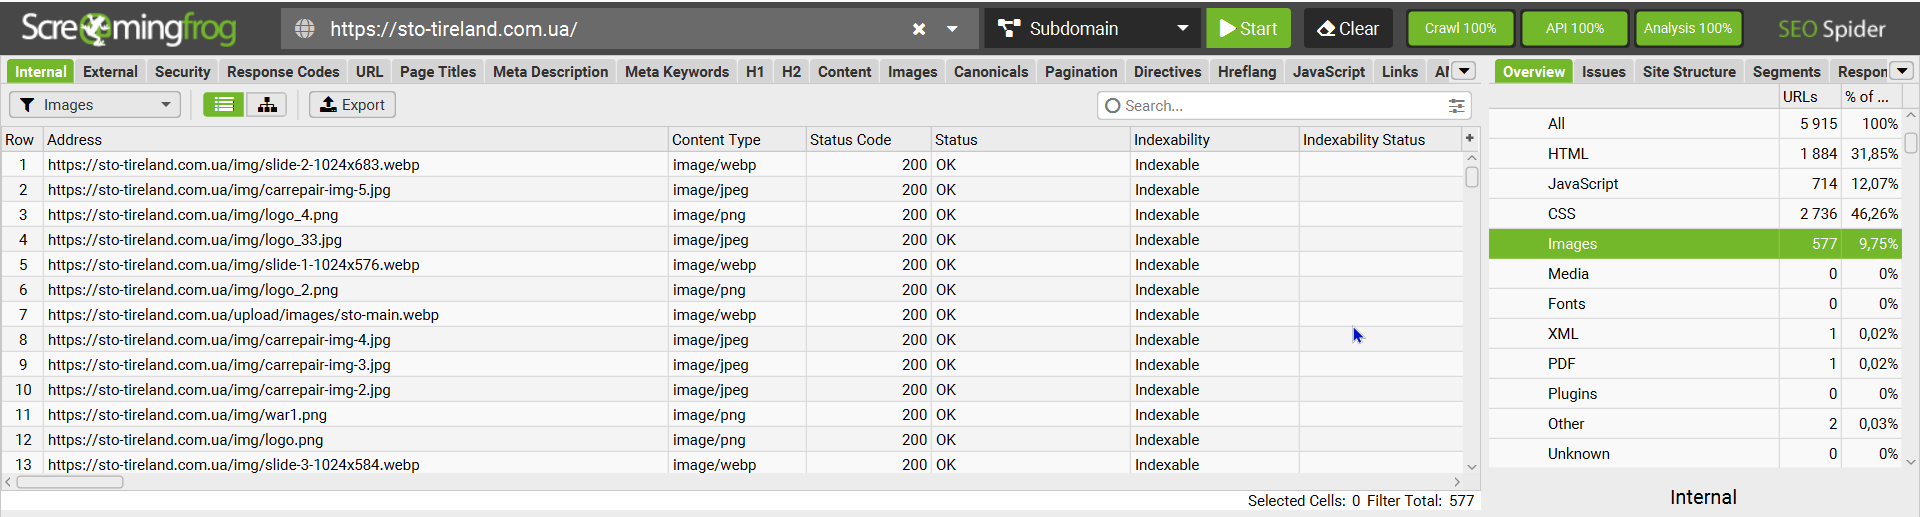Viewport: 1920px width, 517px height.
Task: Switch to tree view icon
Action: [x=267, y=105]
